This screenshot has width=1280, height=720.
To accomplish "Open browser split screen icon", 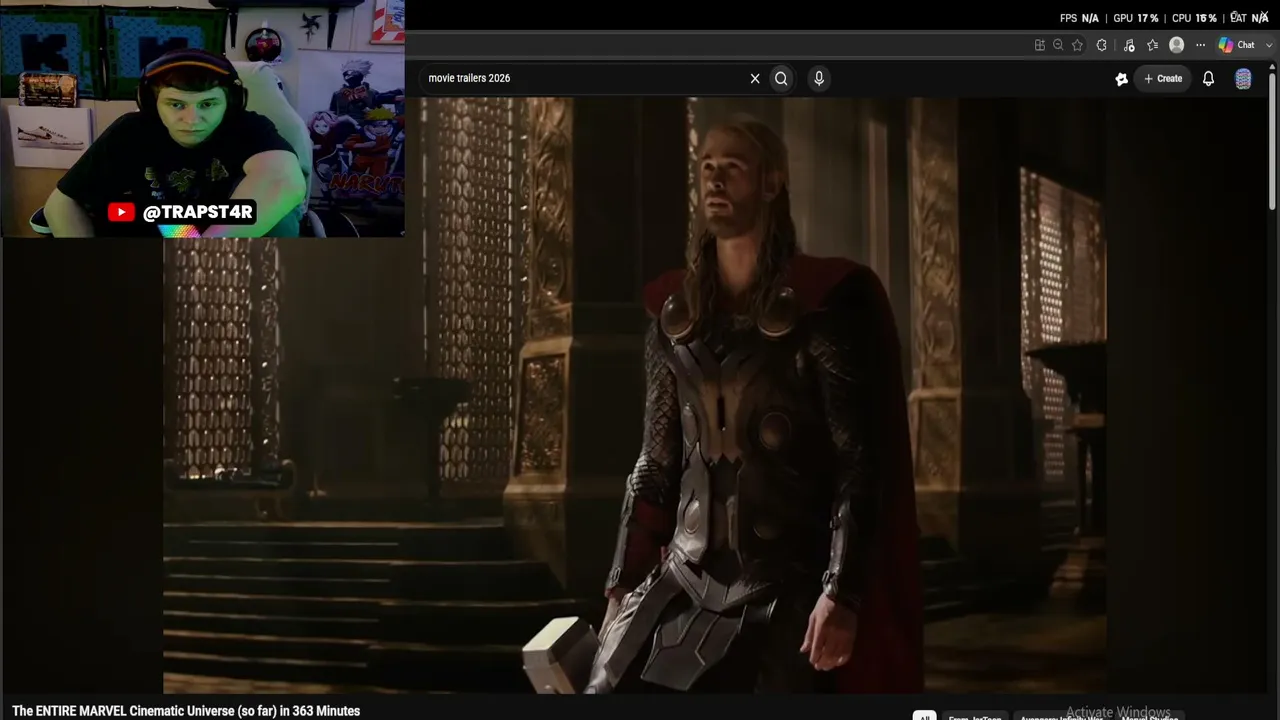I will 1040,45.
